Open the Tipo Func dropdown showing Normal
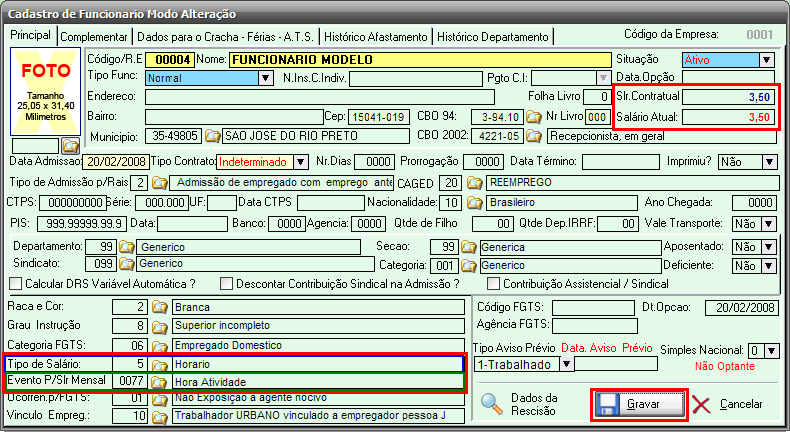This screenshot has width=790, height=432. (x=266, y=78)
